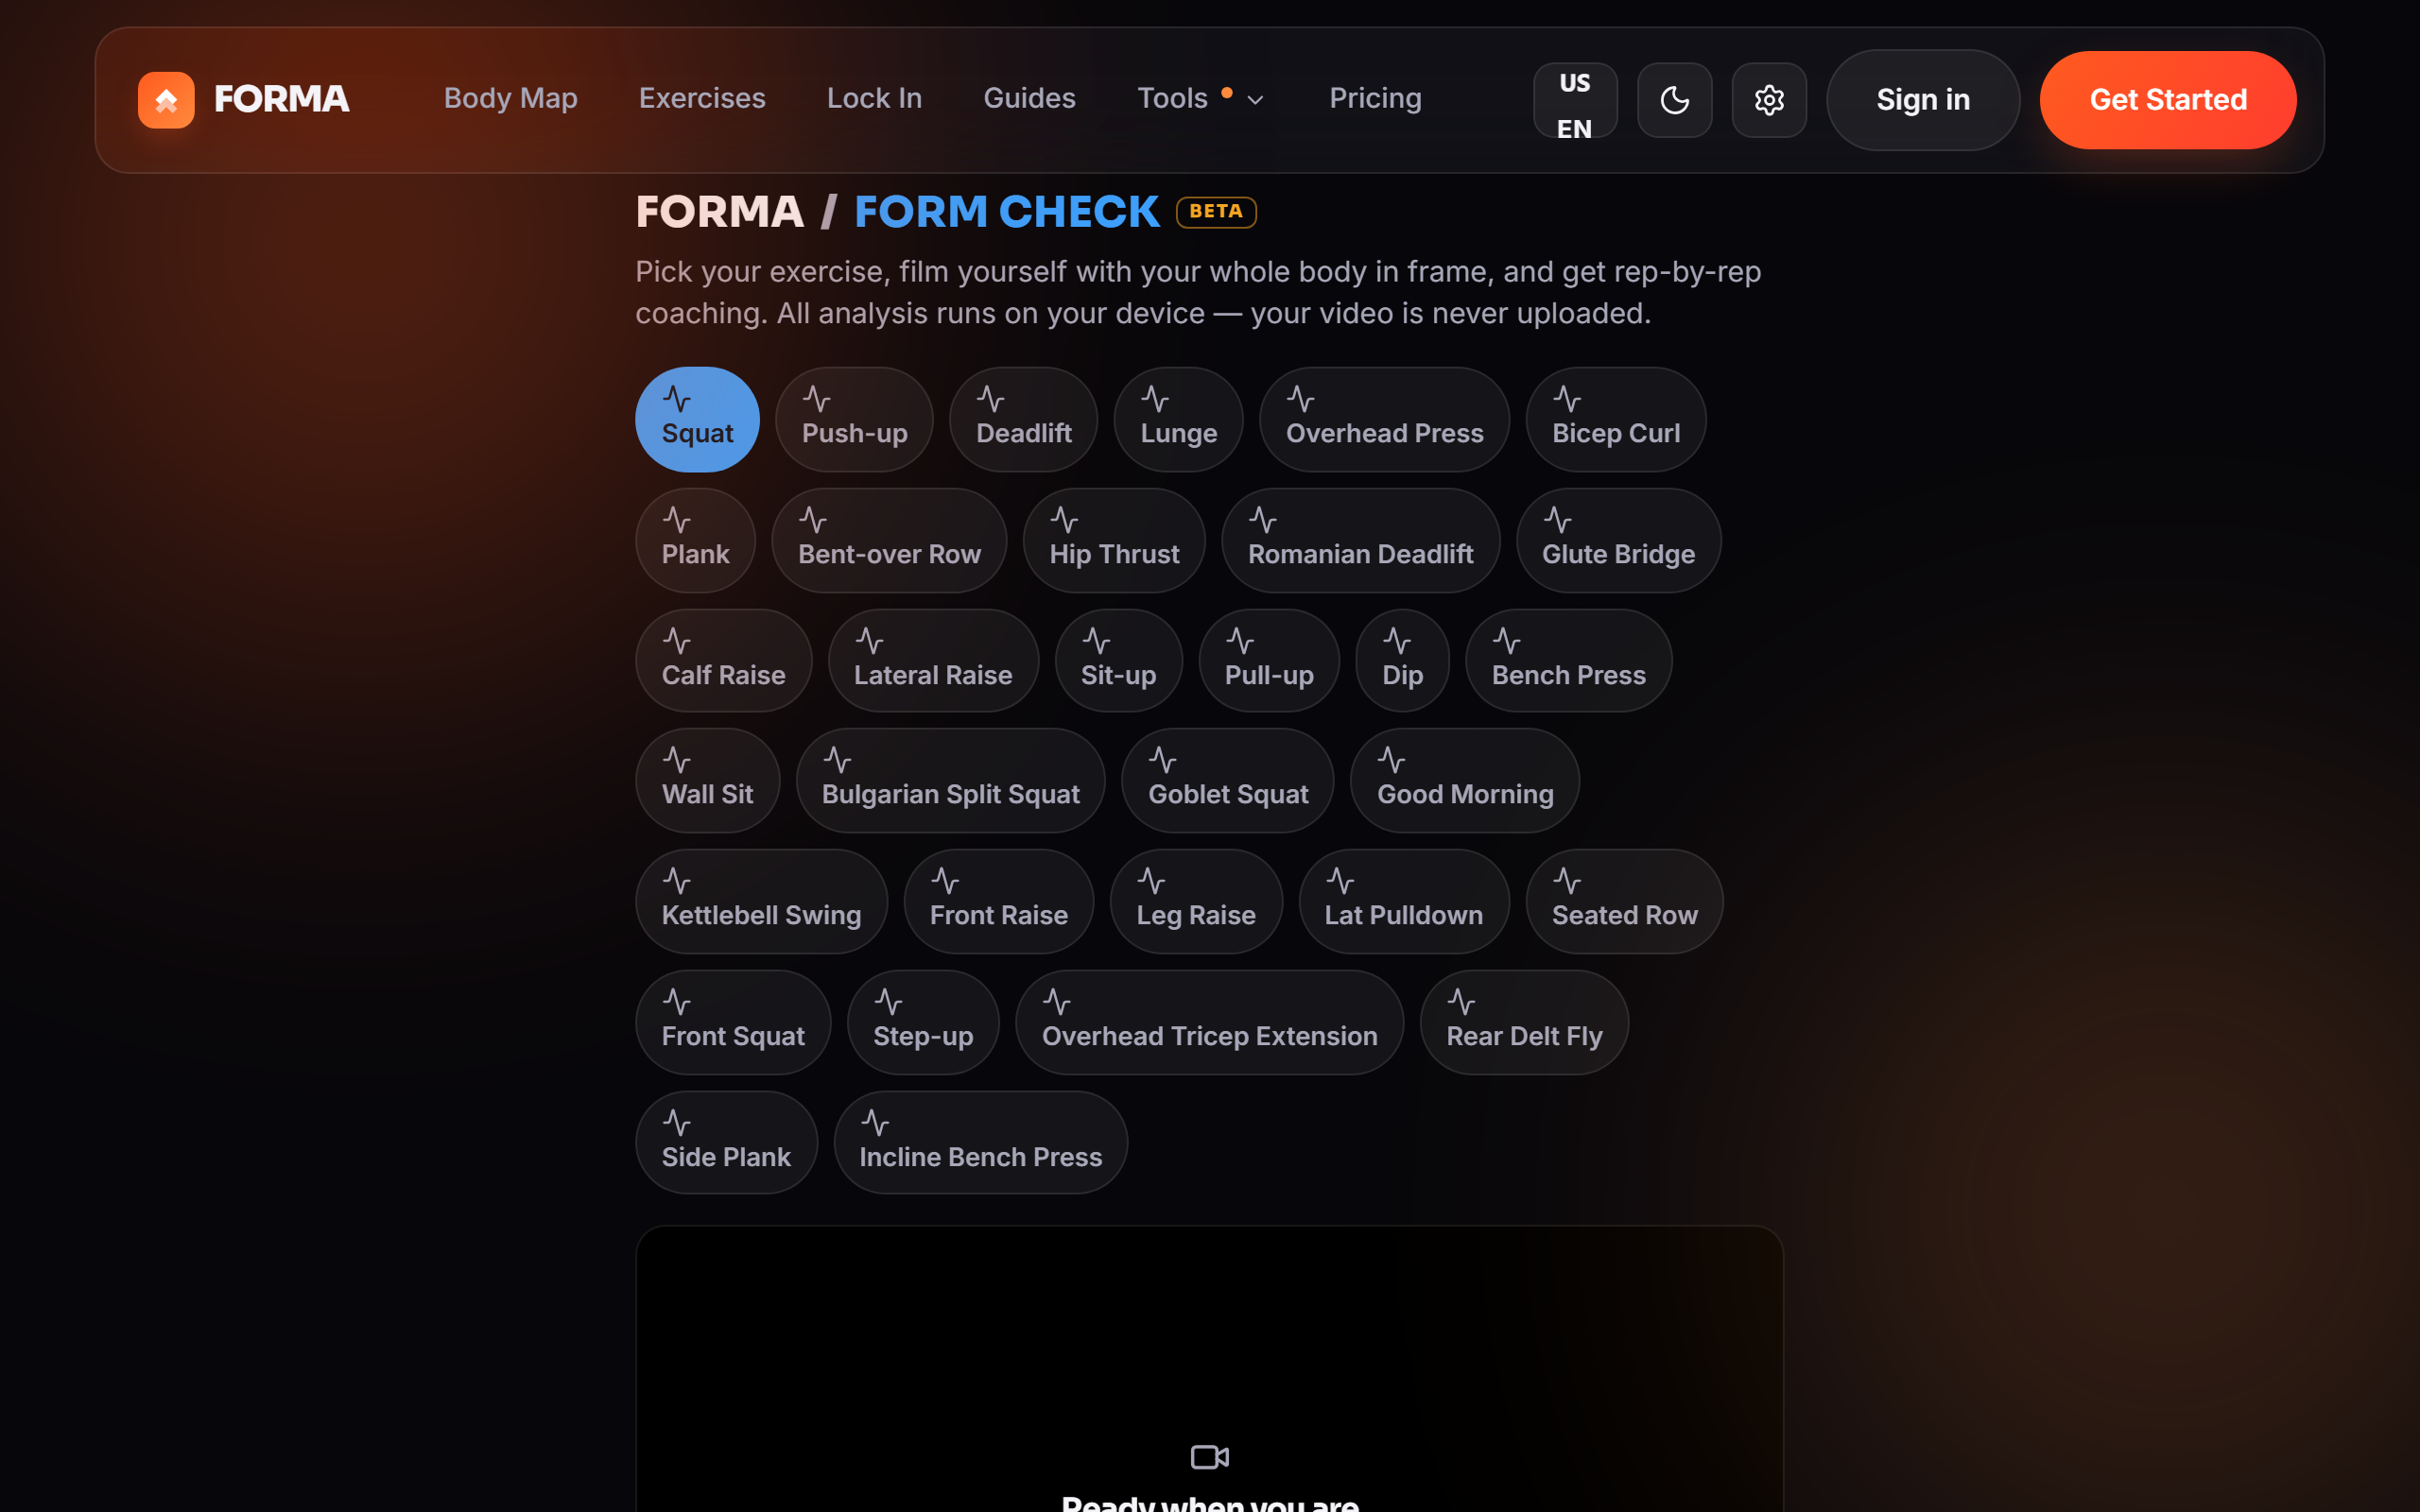Go to the Pricing page
Image resolution: width=2420 pixels, height=1512 pixels.
(1374, 98)
